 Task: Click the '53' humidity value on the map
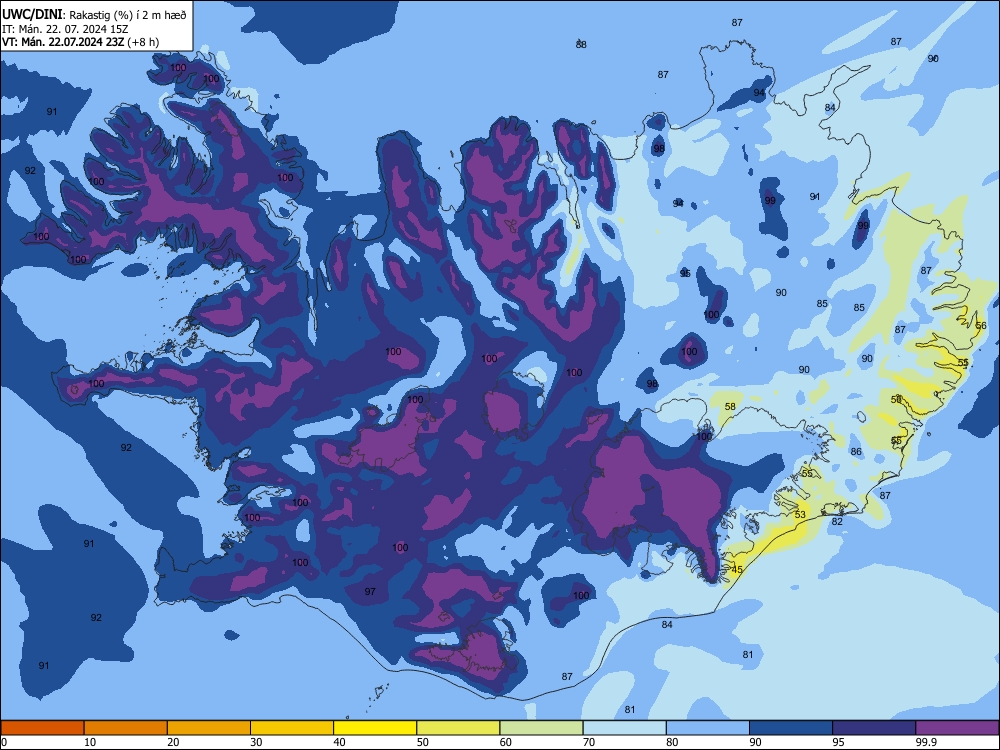pos(800,514)
